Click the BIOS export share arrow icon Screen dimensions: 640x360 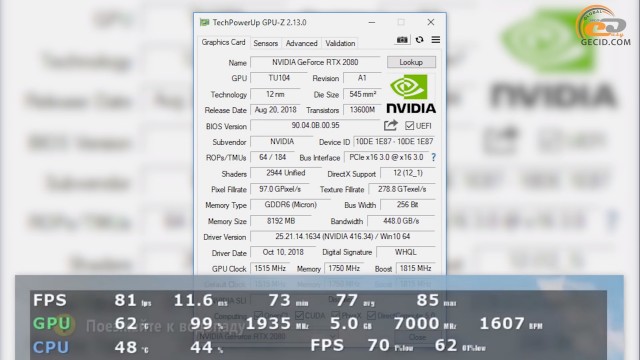[x=391, y=125]
